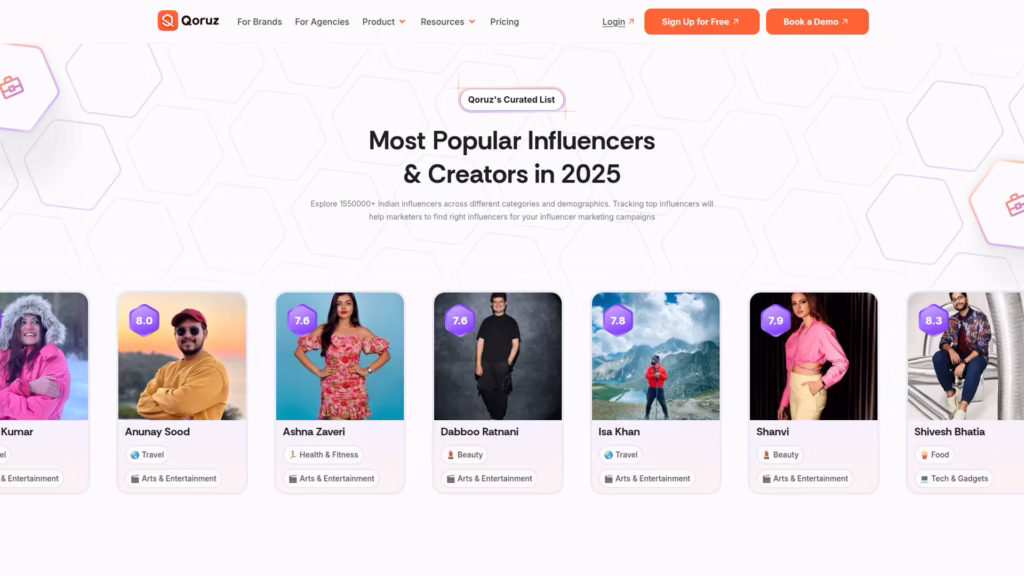Click Shanvi's 7.9 score badge

click(x=776, y=321)
